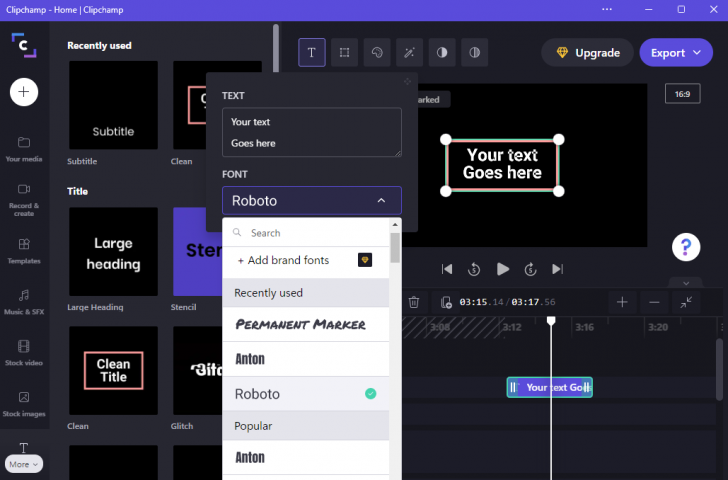
Task: Delete selected clip with trash icon
Action: pyautogui.click(x=414, y=302)
